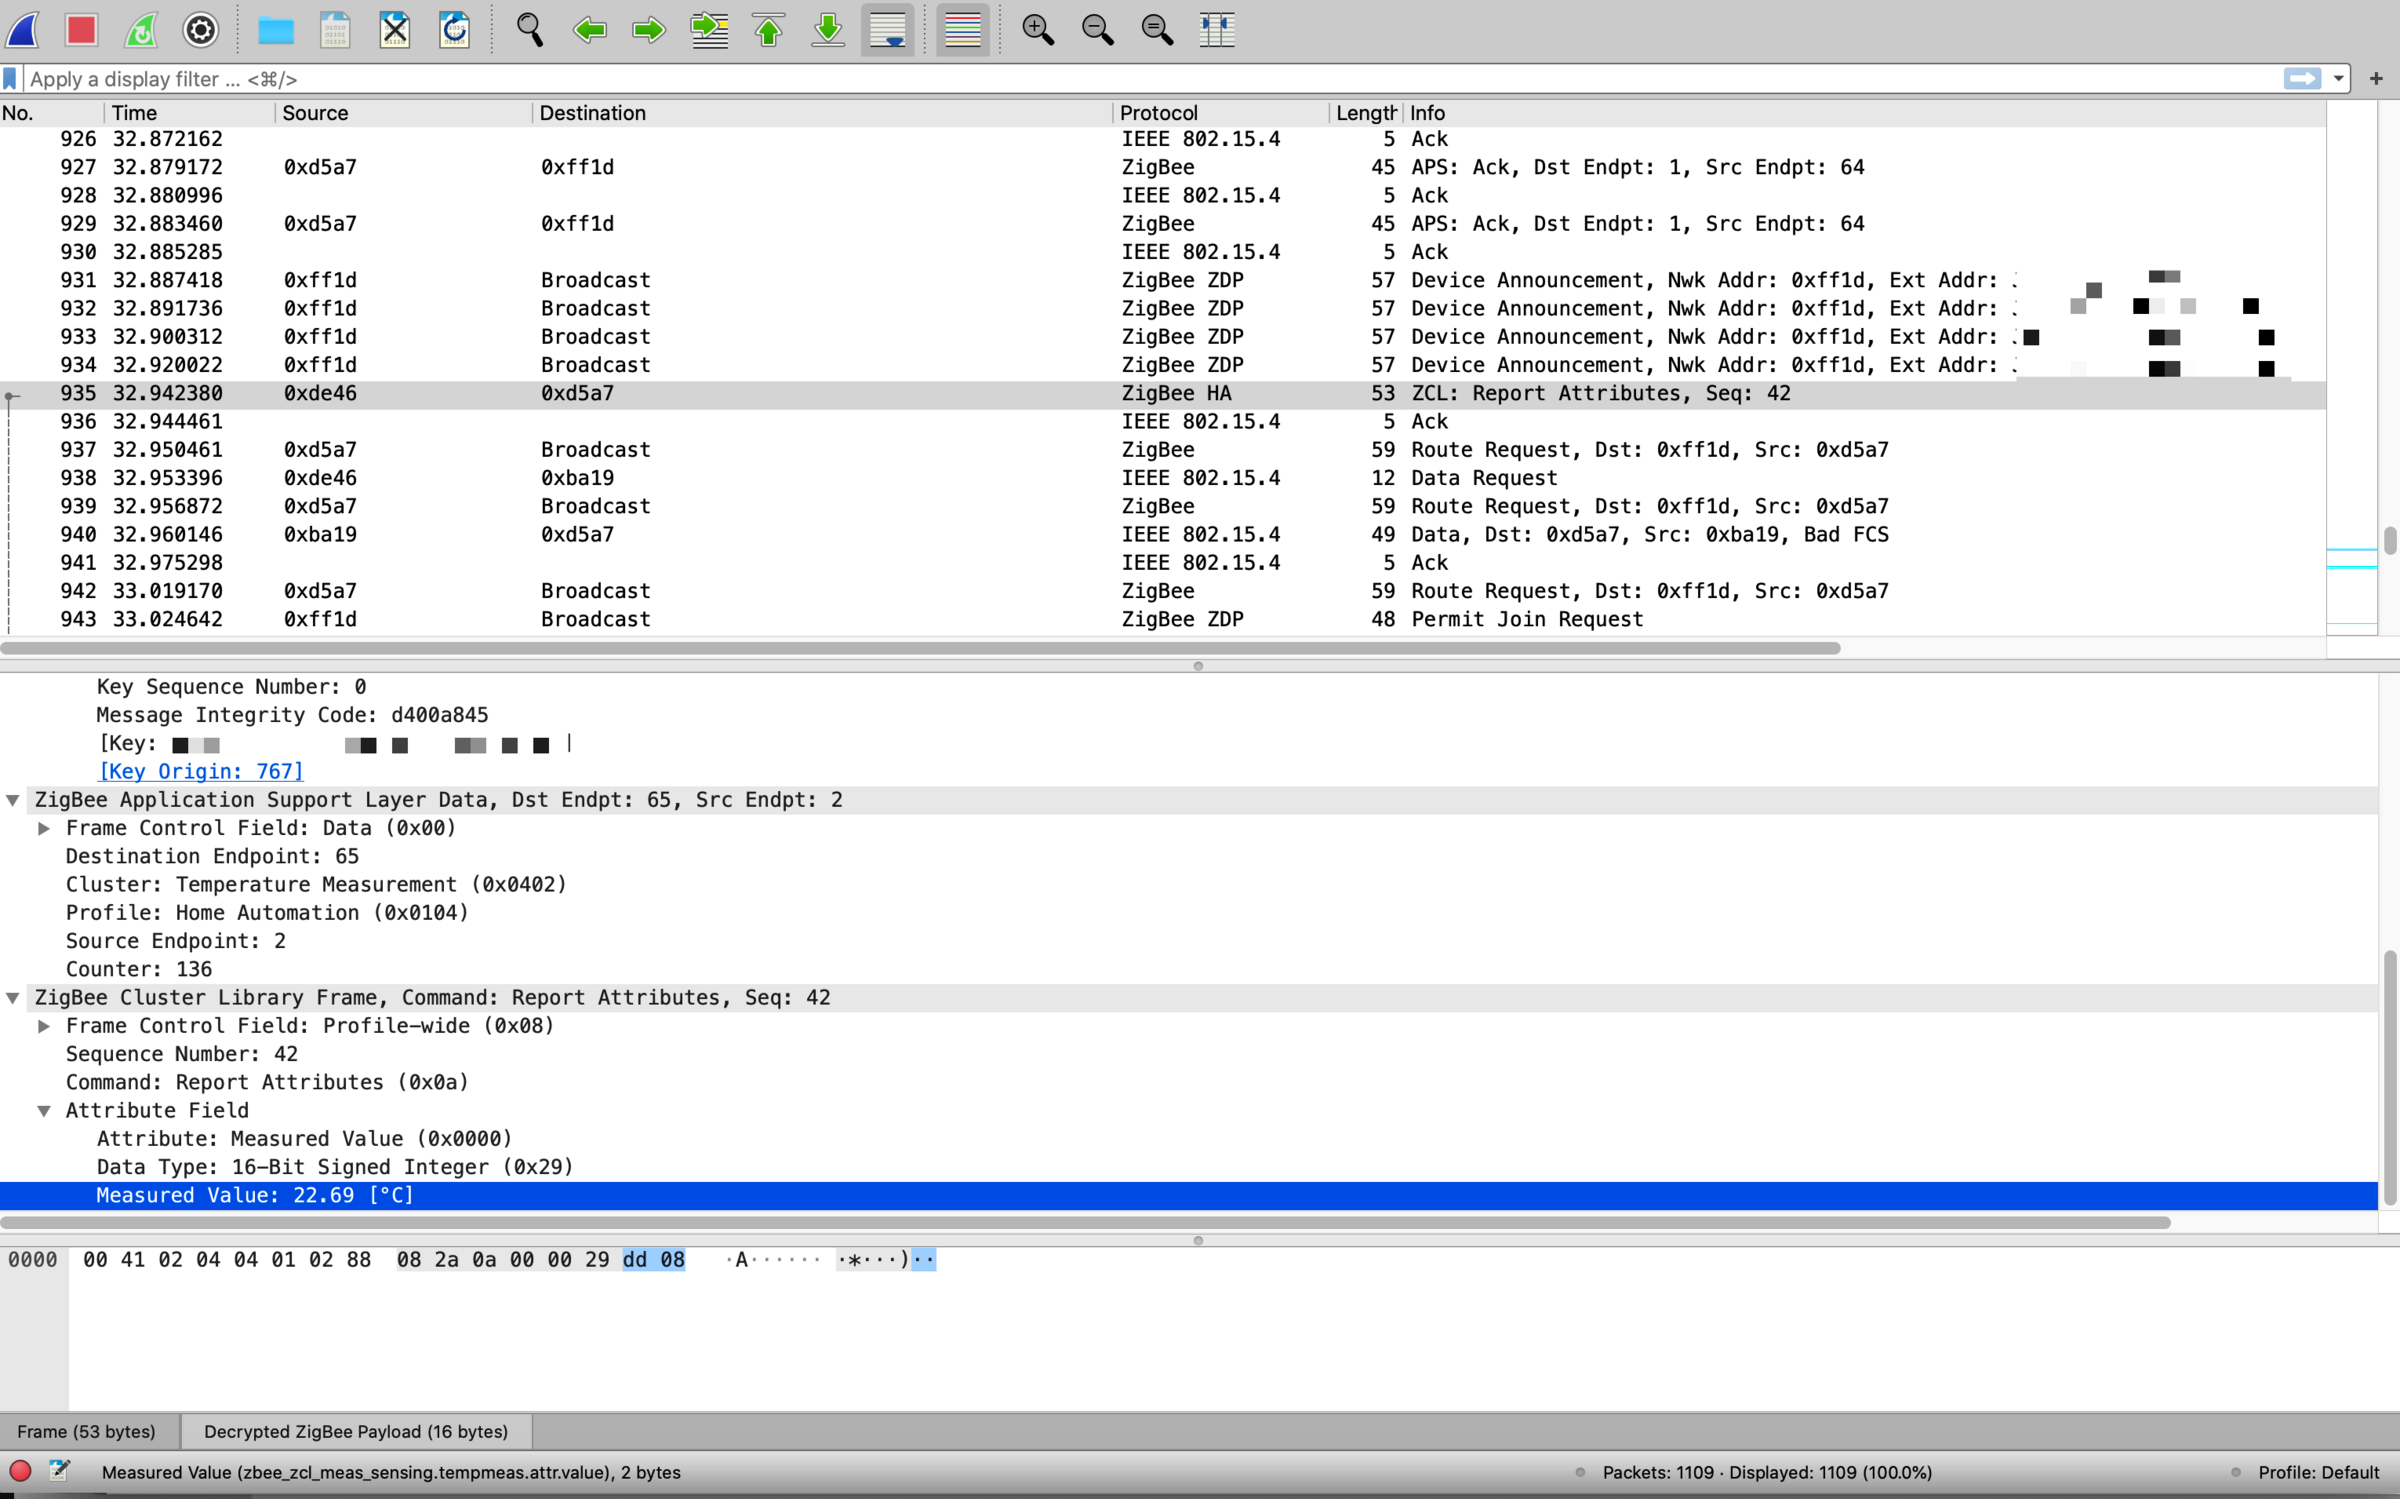The height and width of the screenshot is (1499, 2400).
Task: Expand APS Frame Control Field: Data (0x00)
Action: [44, 828]
